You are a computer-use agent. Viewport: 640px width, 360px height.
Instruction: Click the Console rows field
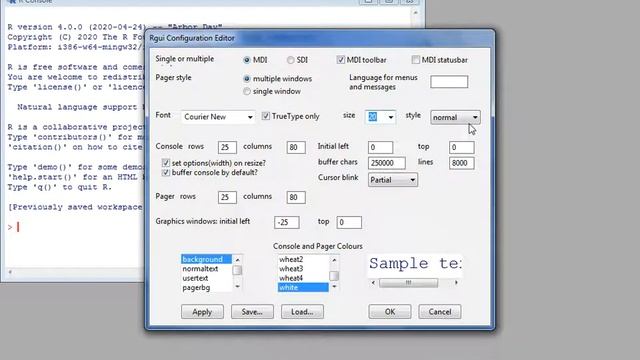pyautogui.click(x=227, y=147)
